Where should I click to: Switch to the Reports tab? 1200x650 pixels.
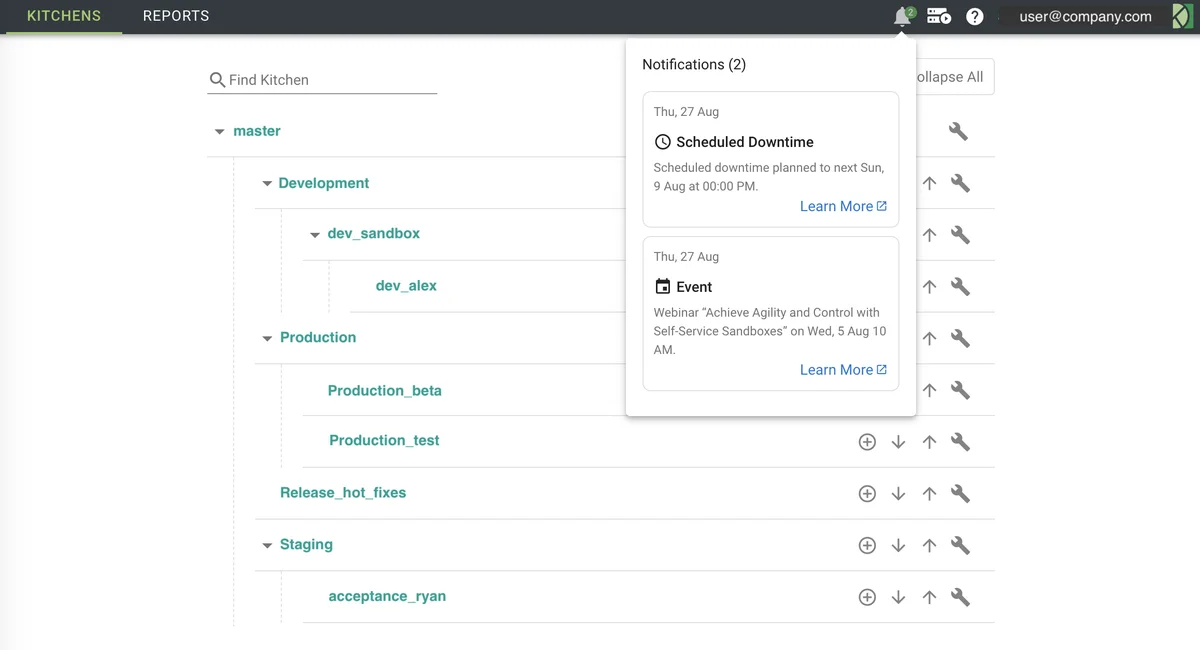pyautogui.click(x=176, y=16)
